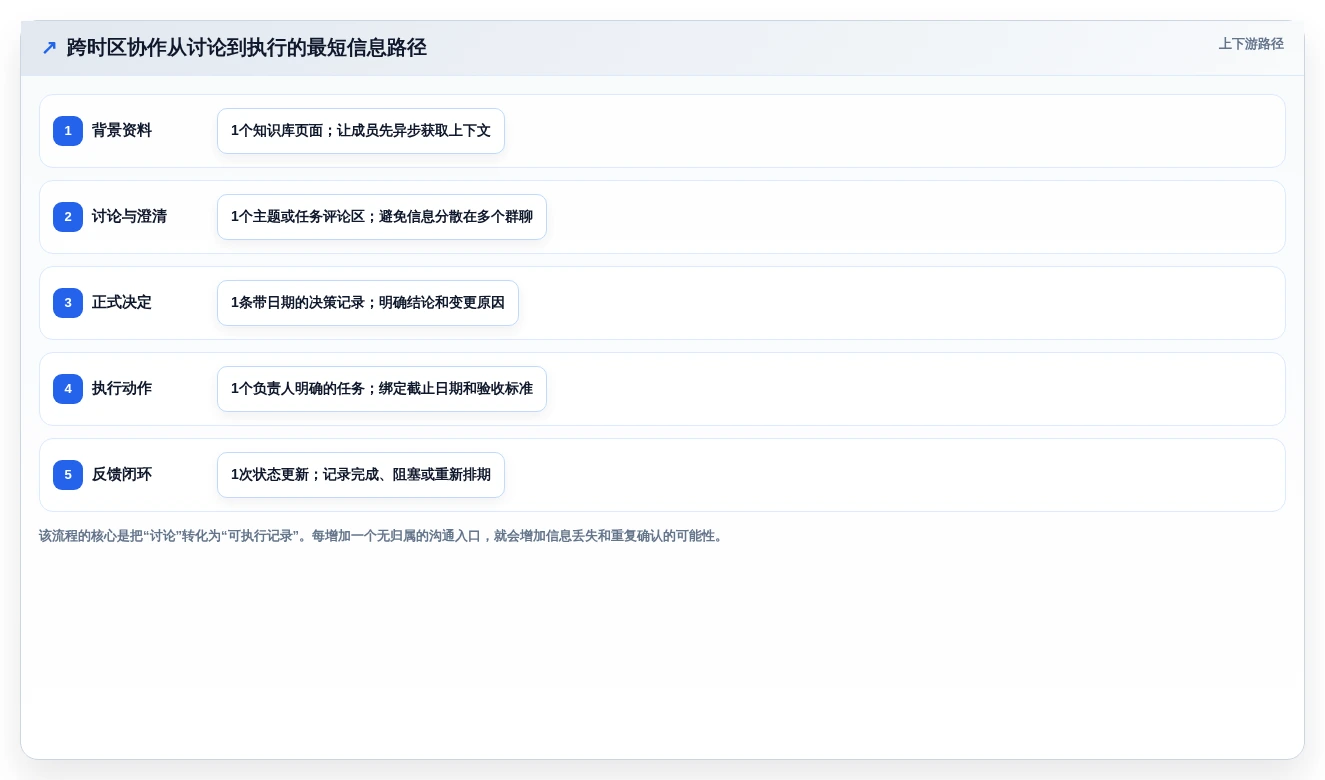This screenshot has height=780, width=1325.
Task: Select step badge number 3
Action: point(68,303)
